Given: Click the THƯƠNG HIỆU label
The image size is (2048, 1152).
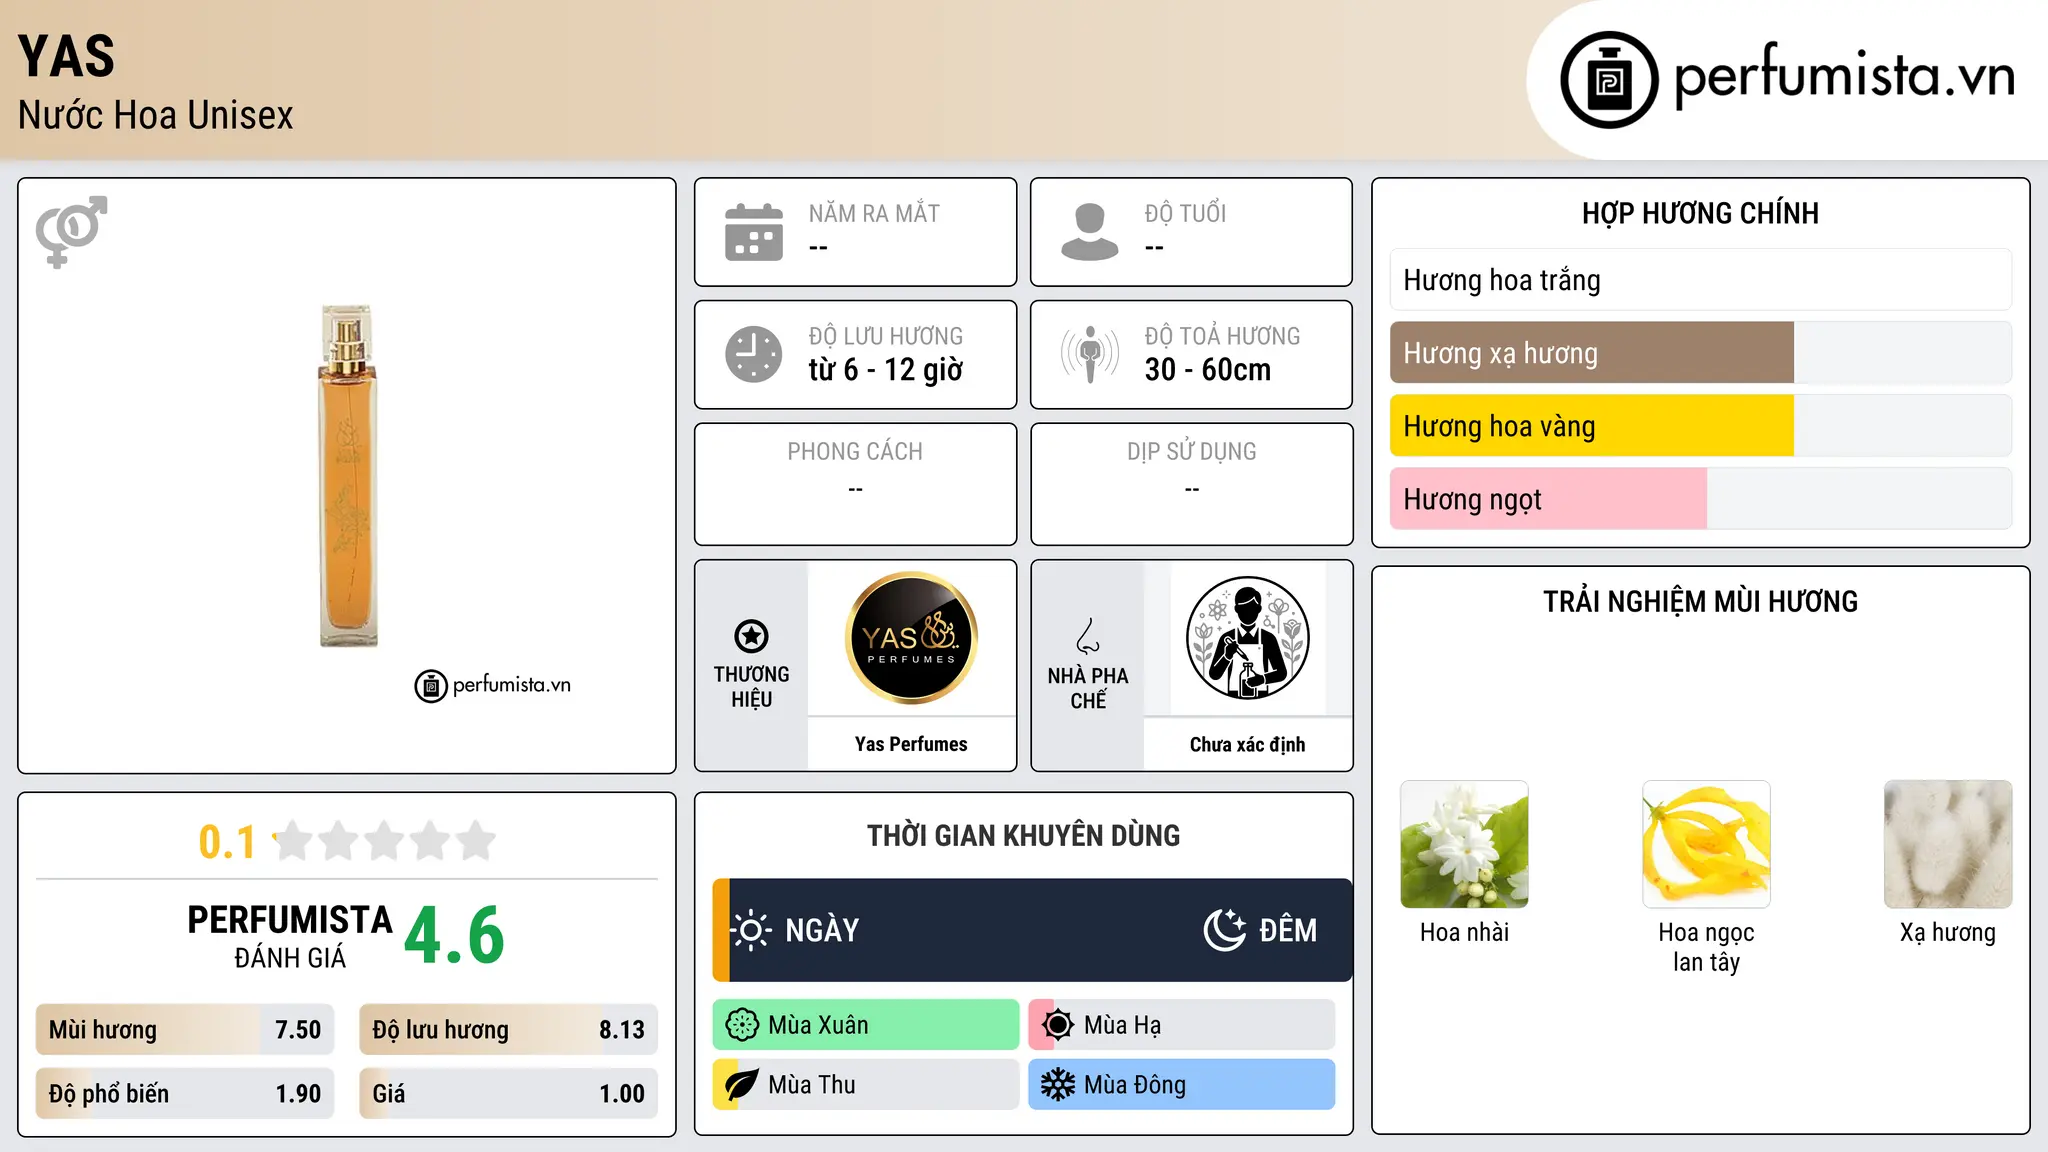Looking at the screenshot, I should coord(751,687).
